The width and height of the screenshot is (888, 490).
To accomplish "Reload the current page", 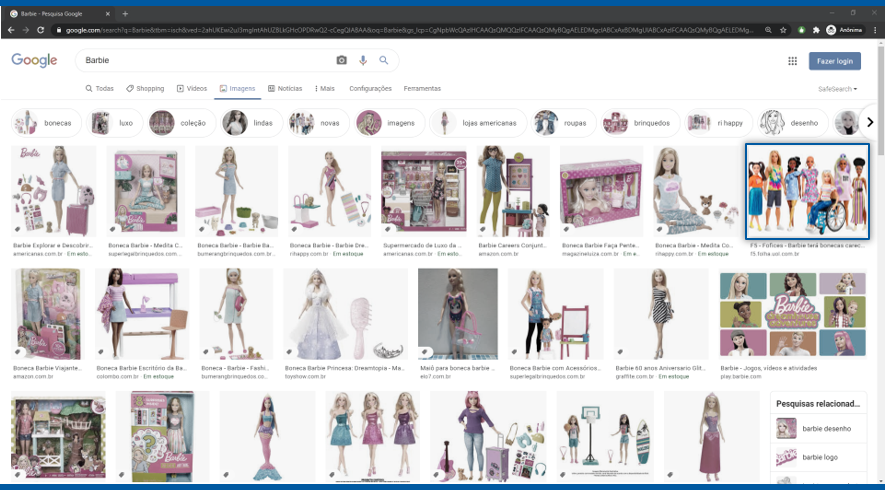I will pyautogui.click(x=41, y=30).
